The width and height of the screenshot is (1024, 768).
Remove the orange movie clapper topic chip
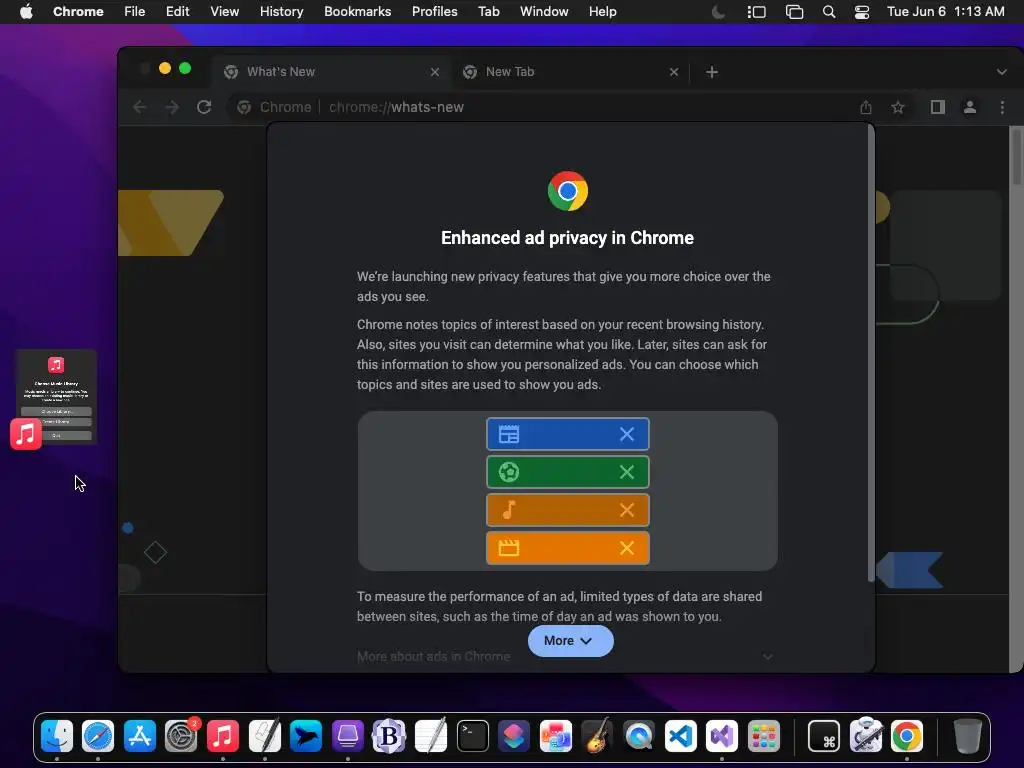tap(626, 548)
